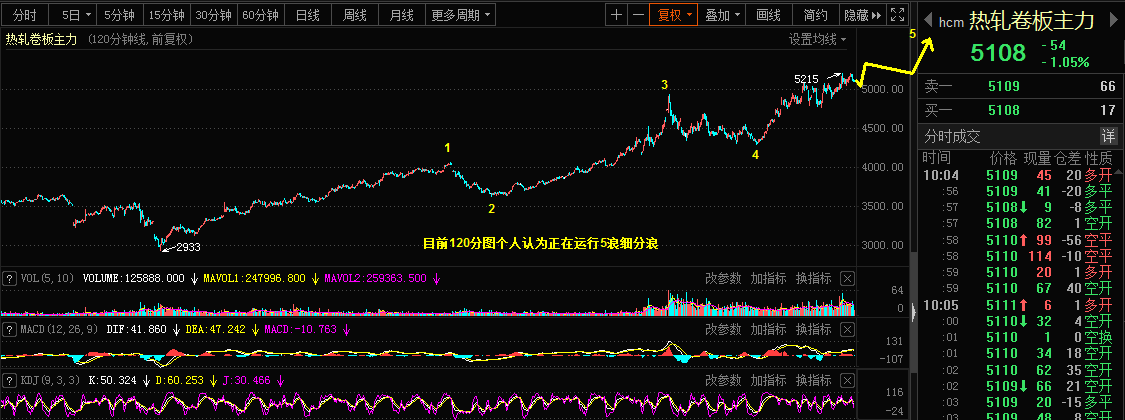Click the 卖一 ask price 5109
Screen dimensions: 1125x420
1002,87
